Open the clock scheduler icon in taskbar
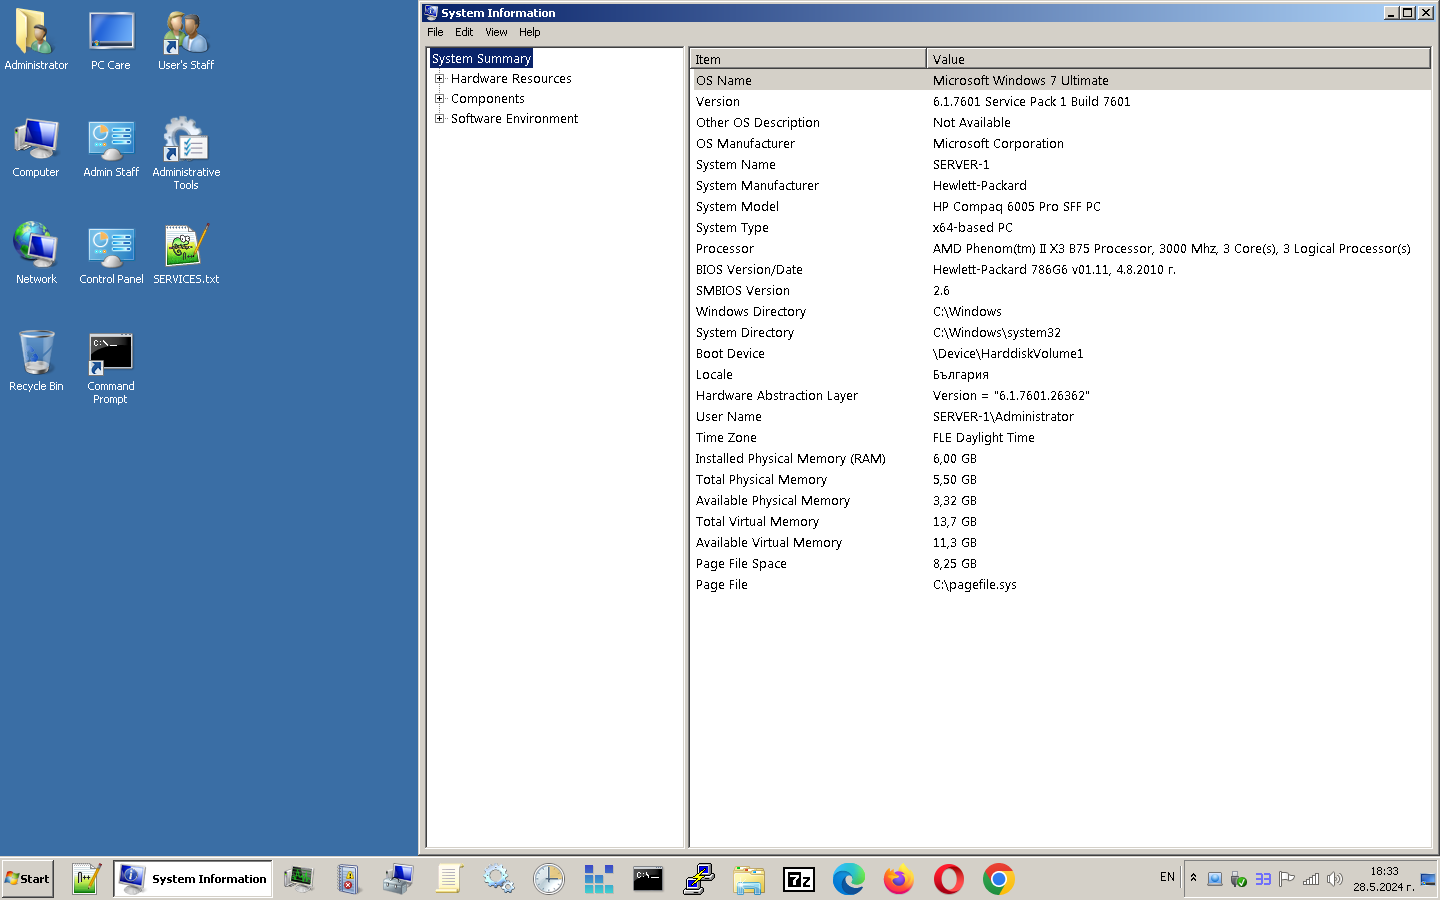The width and height of the screenshot is (1440, 900). pos(548,879)
